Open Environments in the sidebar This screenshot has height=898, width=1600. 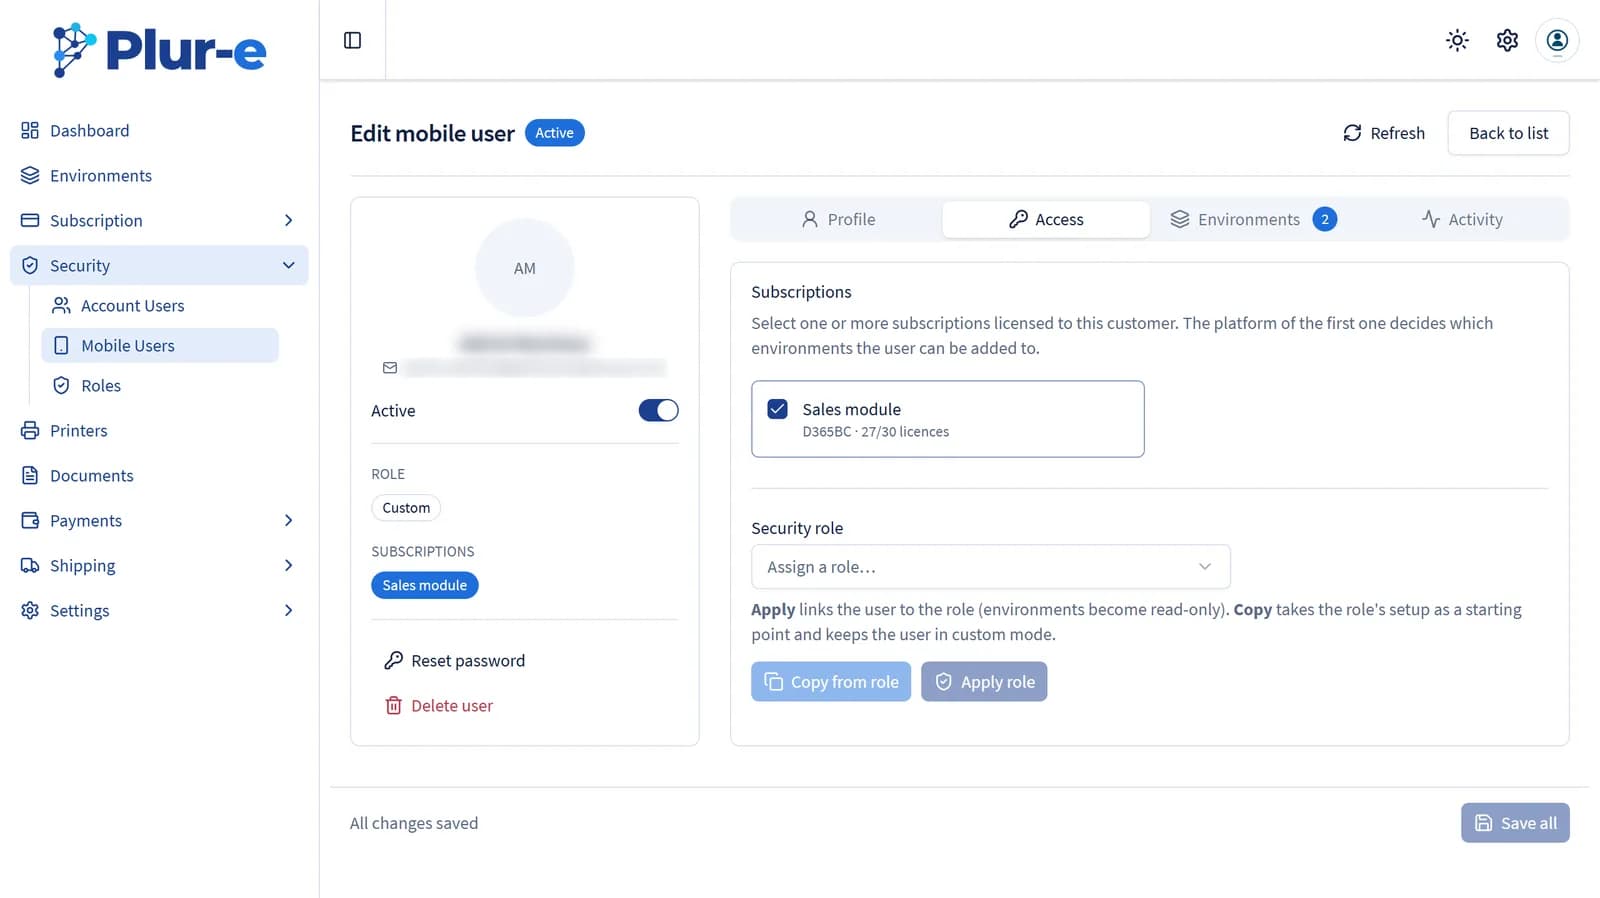pyautogui.click(x=159, y=175)
